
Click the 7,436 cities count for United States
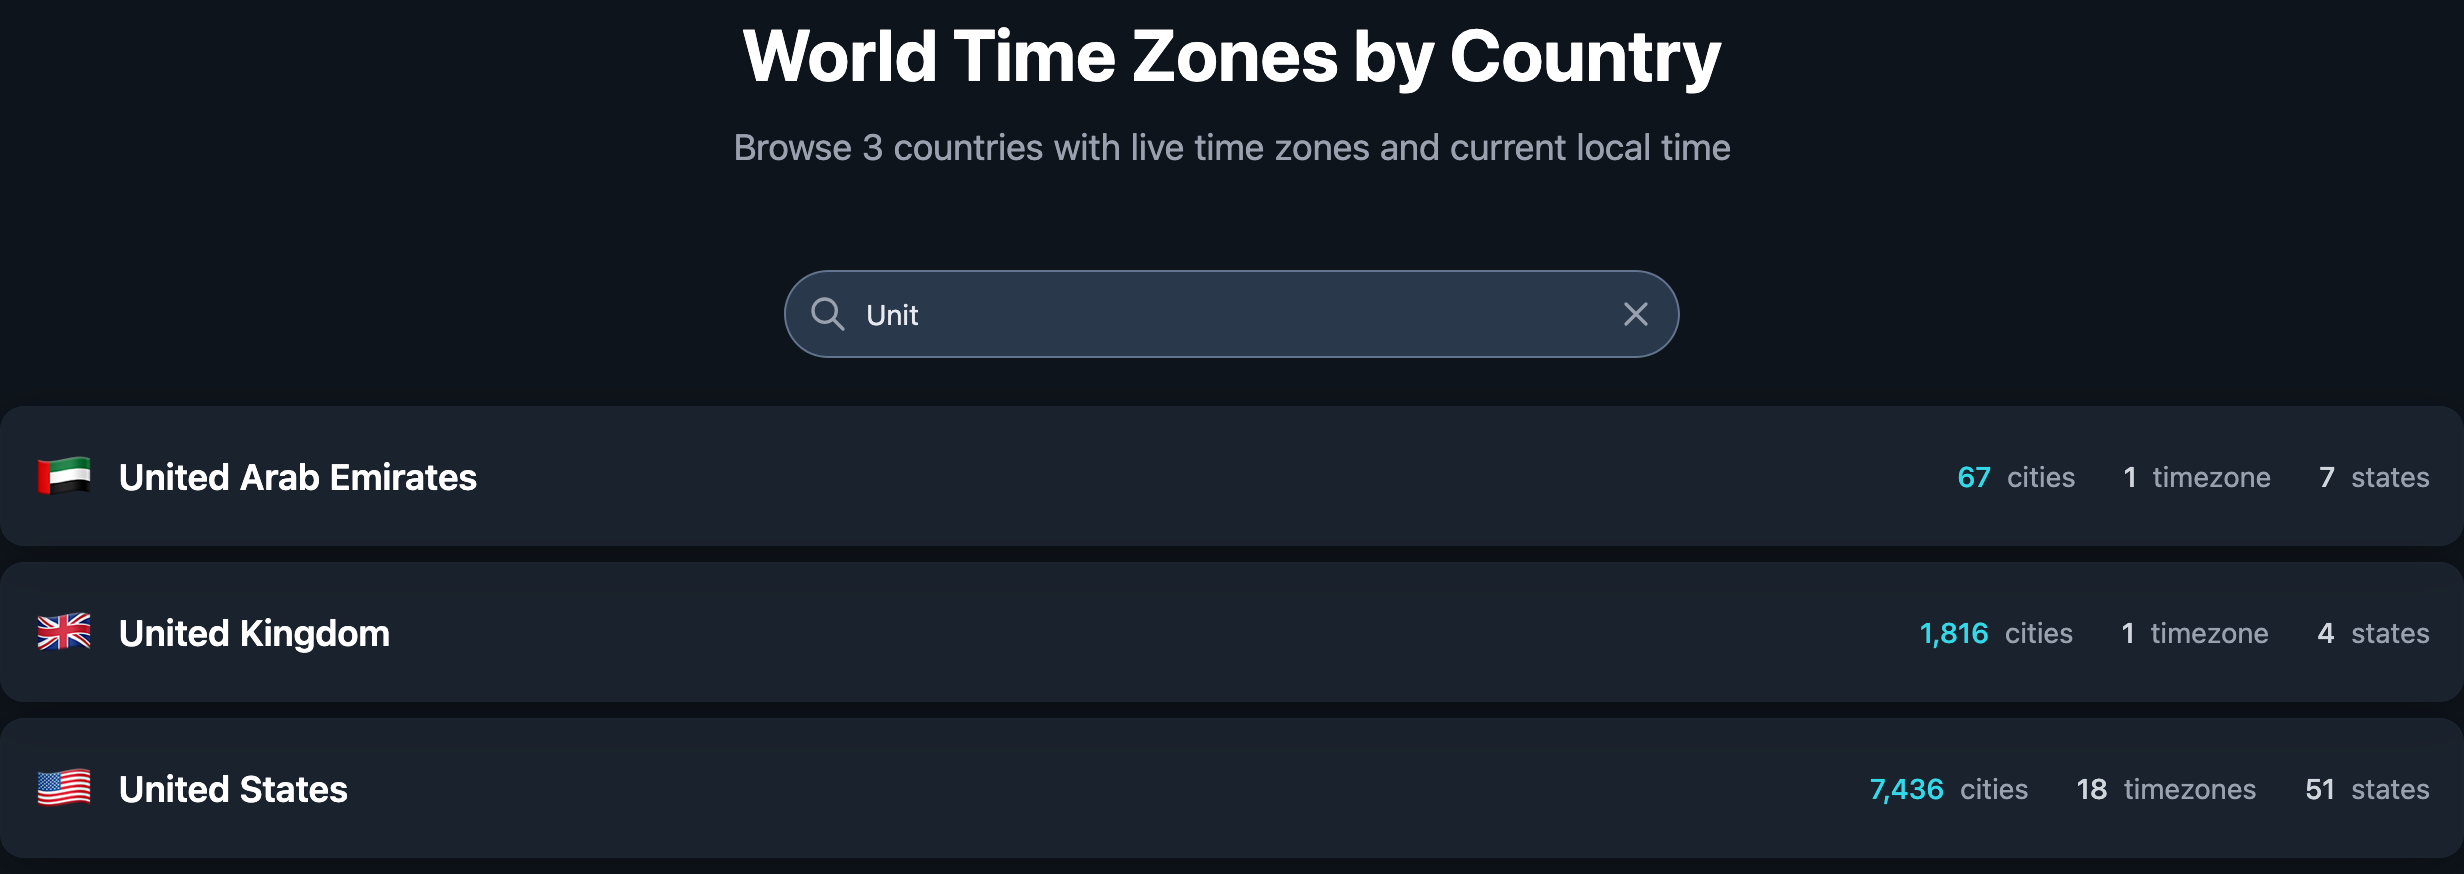tap(1948, 789)
